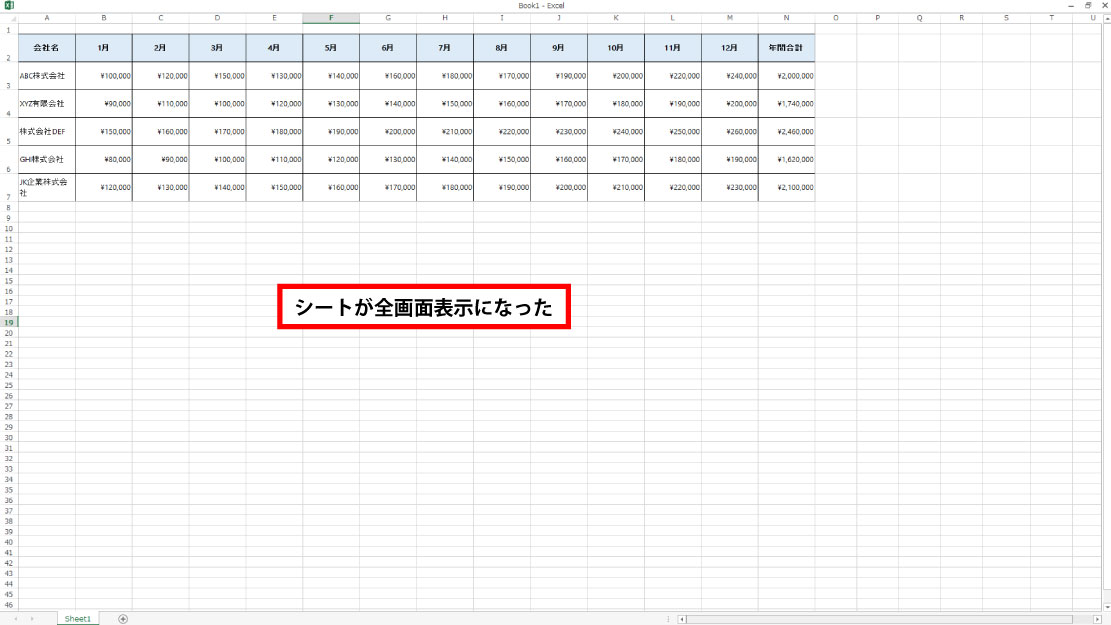Select the 3月 header cell

click(218, 47)
